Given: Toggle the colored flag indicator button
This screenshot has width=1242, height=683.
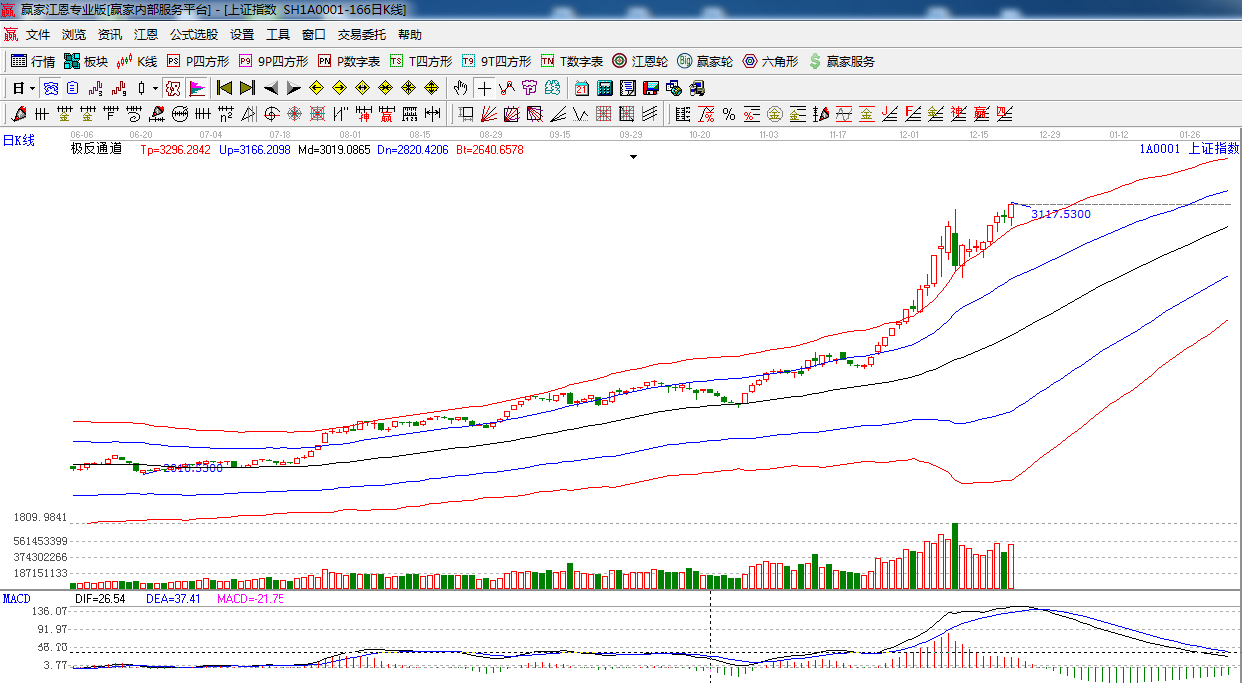Looking at the screenshot, I should pos(196,88).
